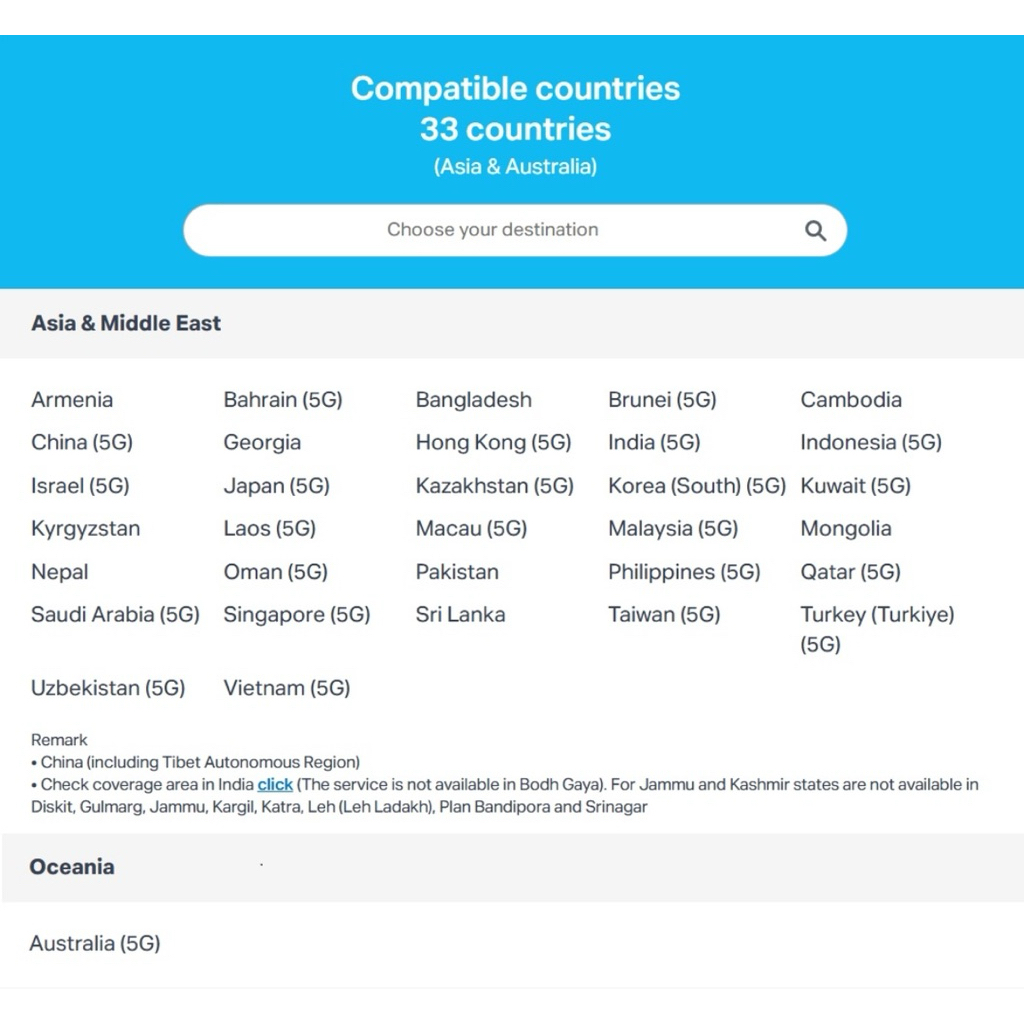Open the India coverage 'click' link
The height and width of the screenshot is (1024, 1024).
[275, 785]
